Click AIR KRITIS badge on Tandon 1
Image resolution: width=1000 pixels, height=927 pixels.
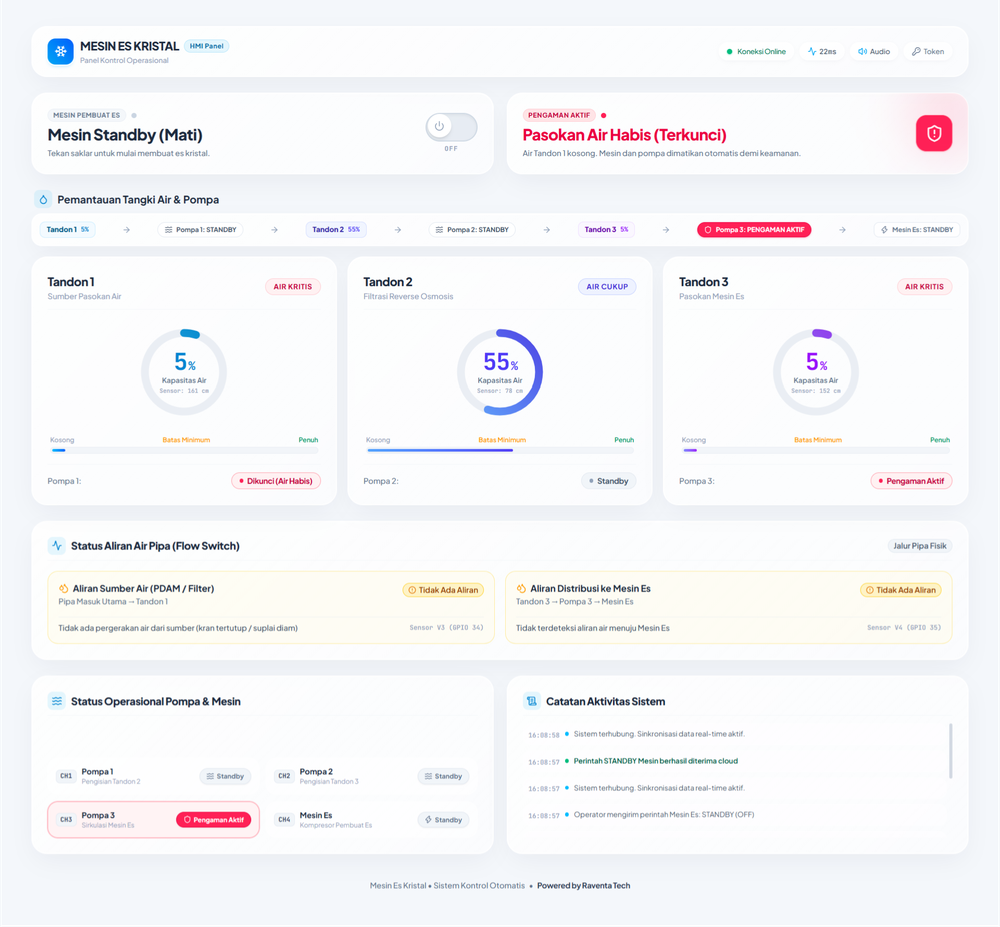pos(293,287)
